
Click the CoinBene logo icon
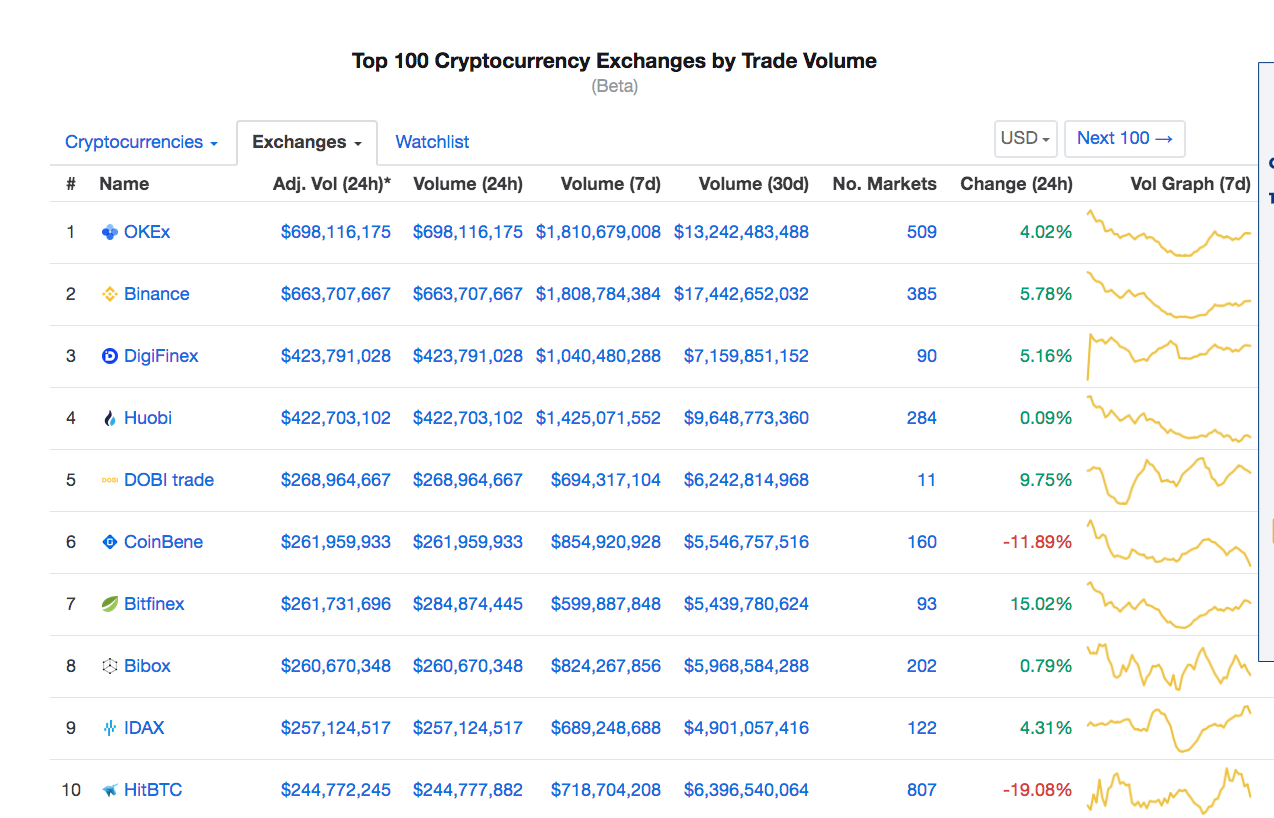(110, 542)
